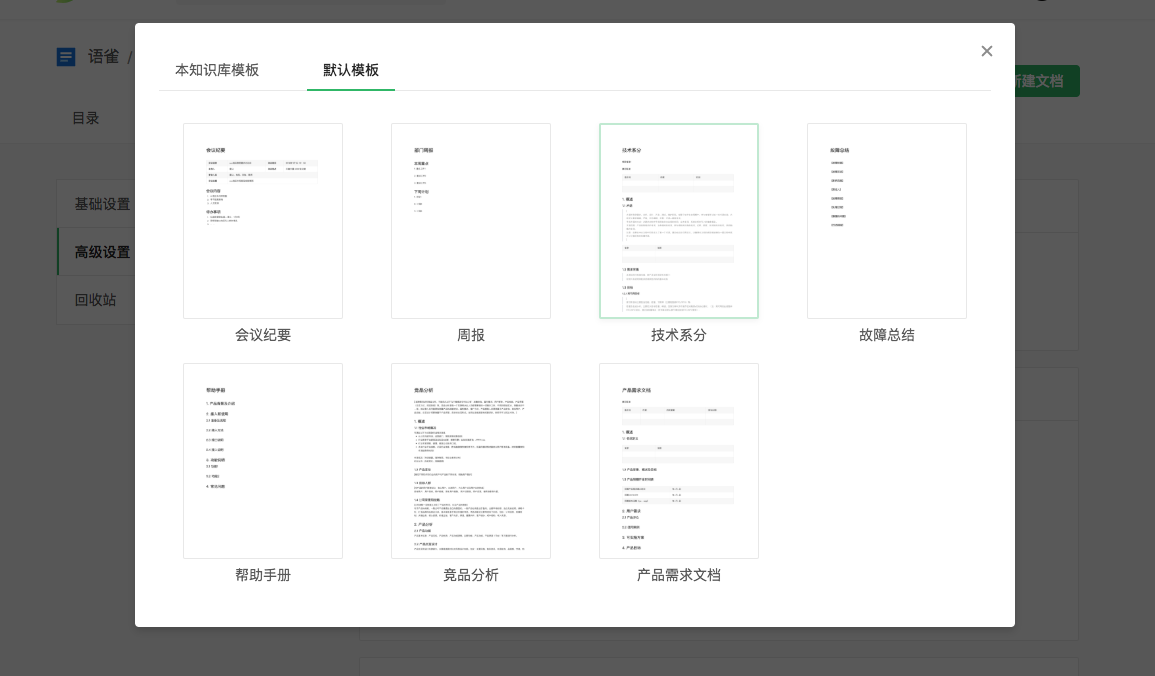This screenshot has height=676, width=1155.
Task: Open the 回收站 sidebar entry
Action: tap(103, 300)
